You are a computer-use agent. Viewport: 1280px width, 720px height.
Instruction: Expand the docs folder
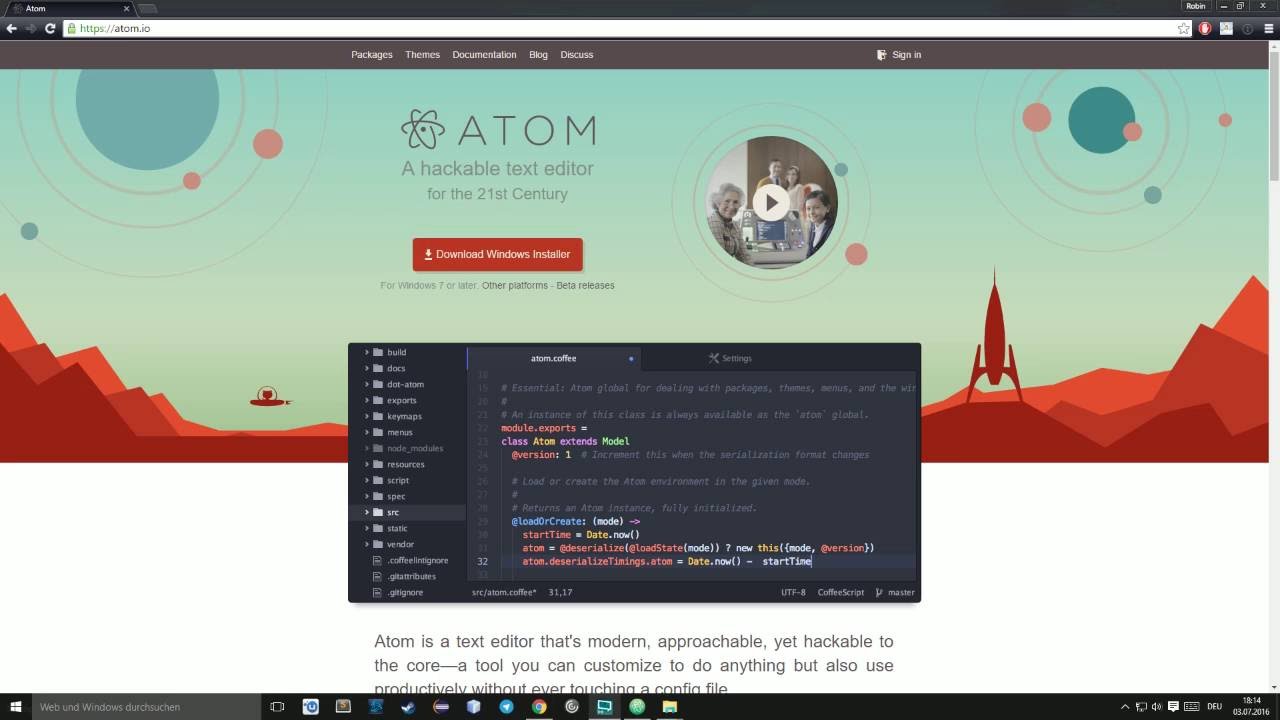point(367,368)
